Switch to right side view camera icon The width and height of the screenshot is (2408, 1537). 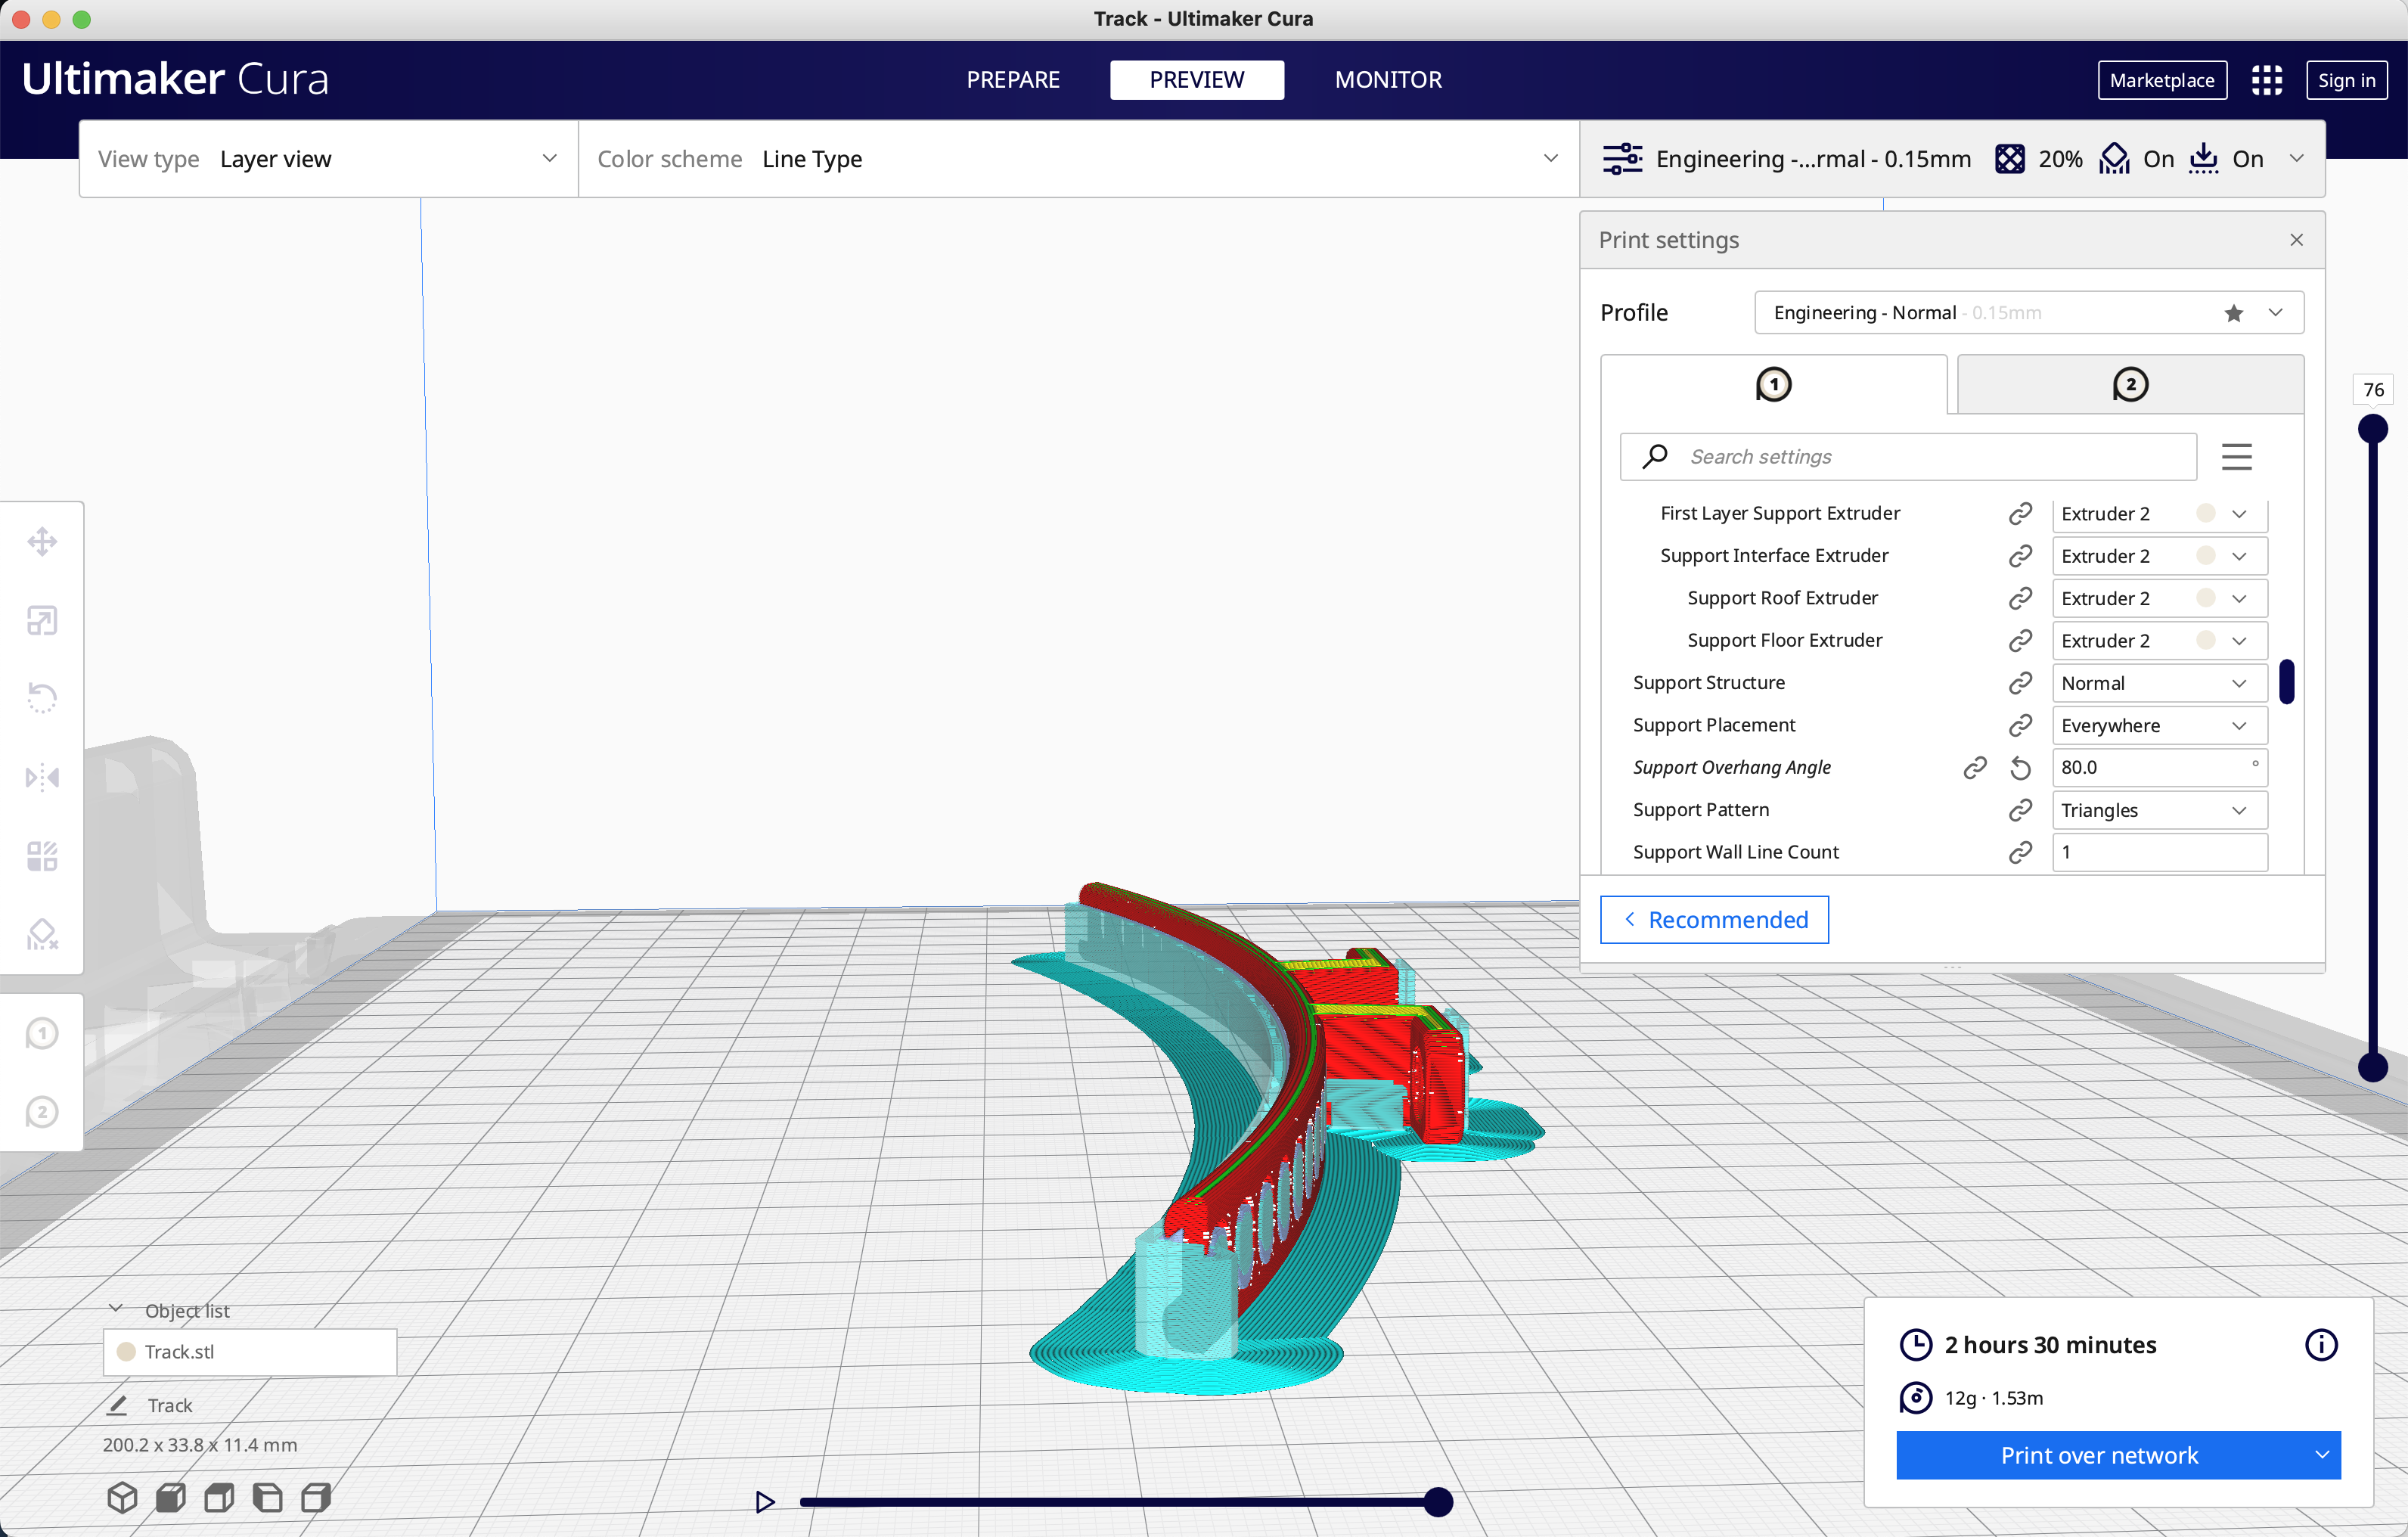(316, 1497)
